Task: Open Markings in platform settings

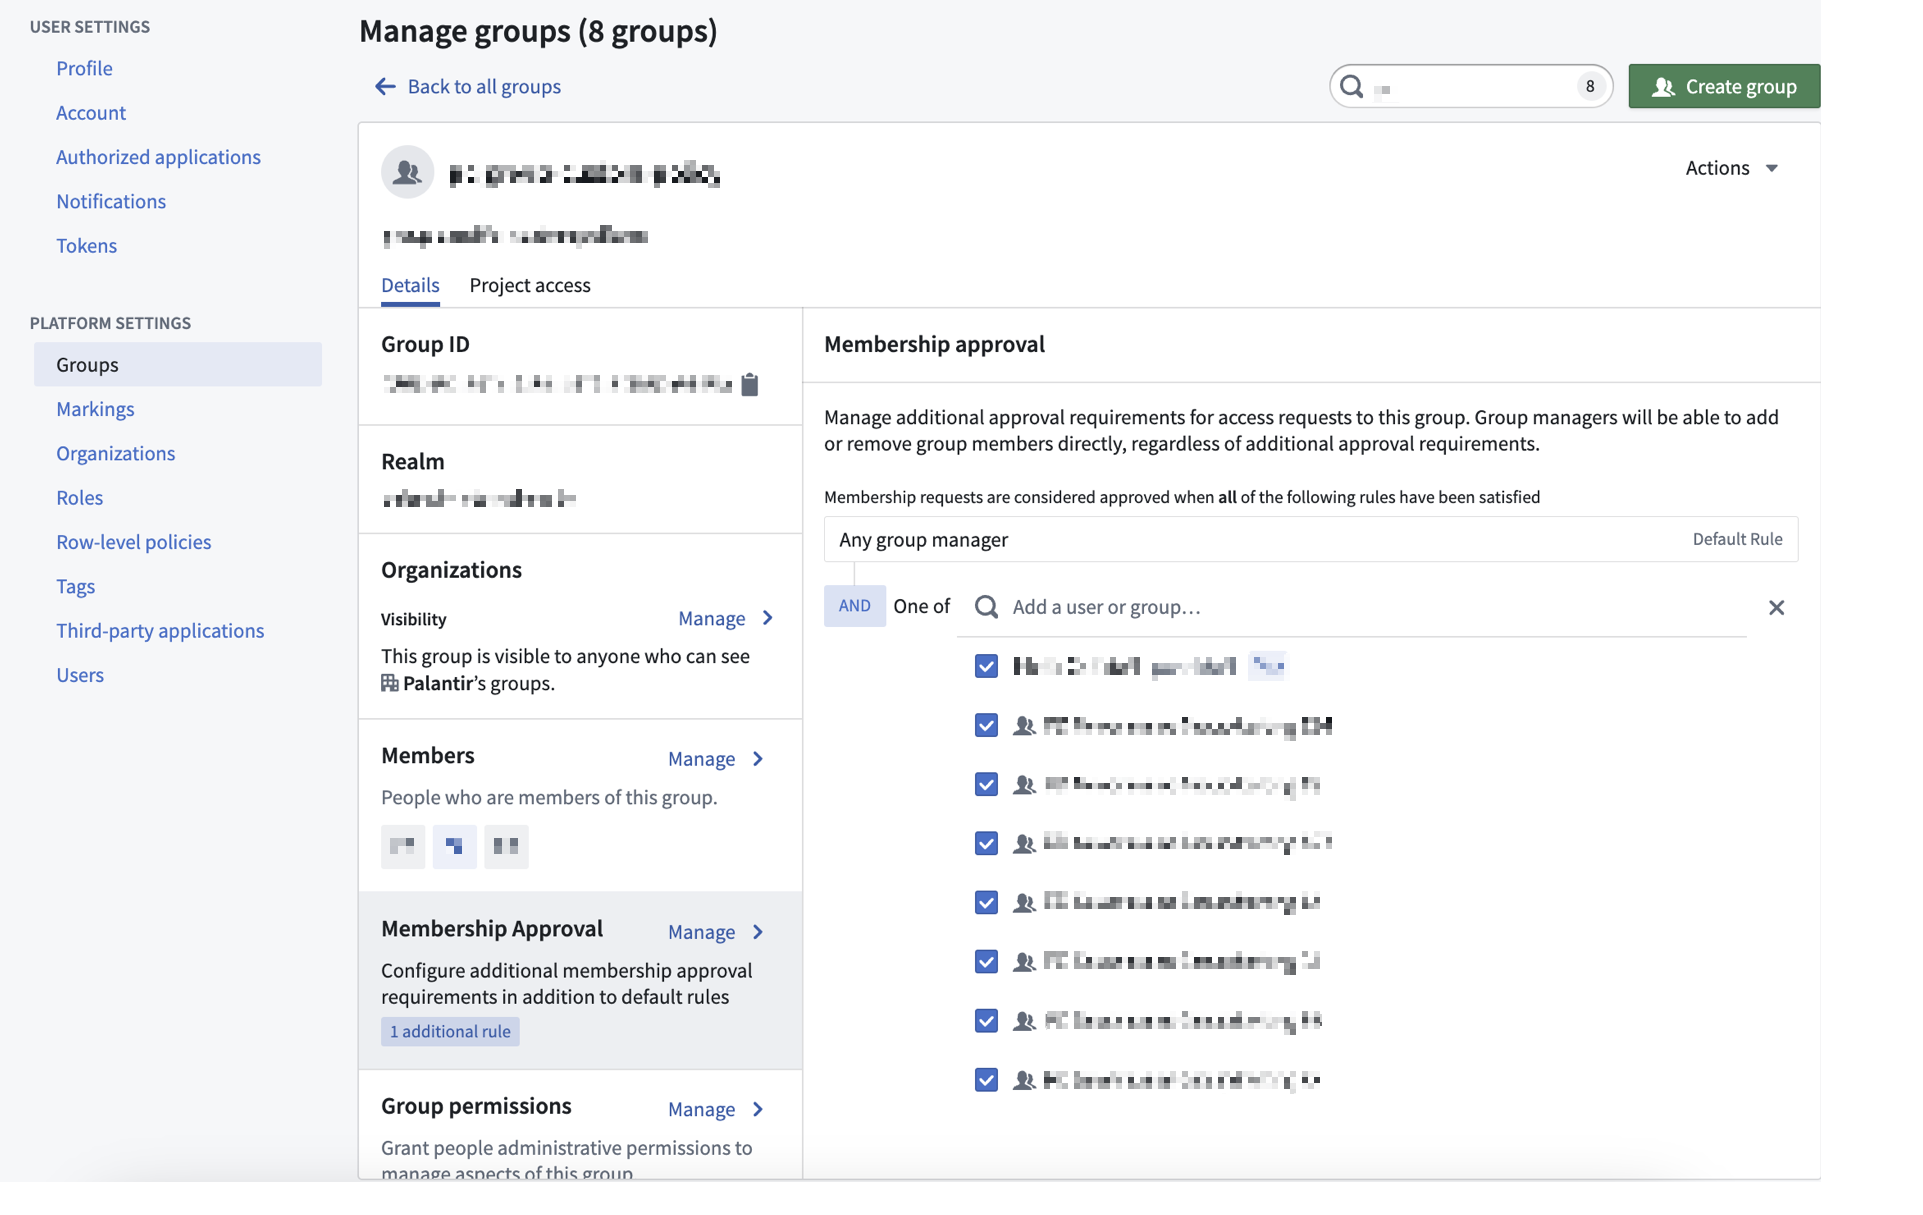Action: pyautogui.click(x=95, y=409)
